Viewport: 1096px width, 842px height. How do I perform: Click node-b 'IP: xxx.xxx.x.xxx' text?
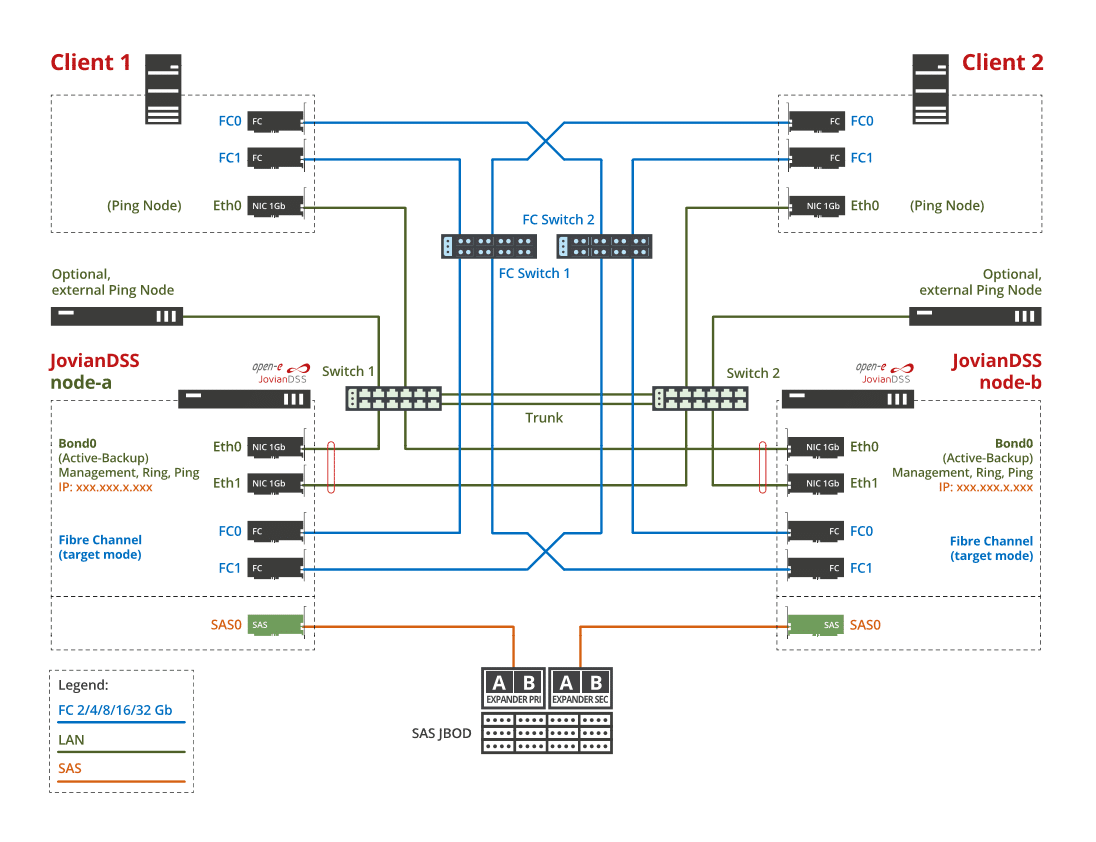pos(986,487)
